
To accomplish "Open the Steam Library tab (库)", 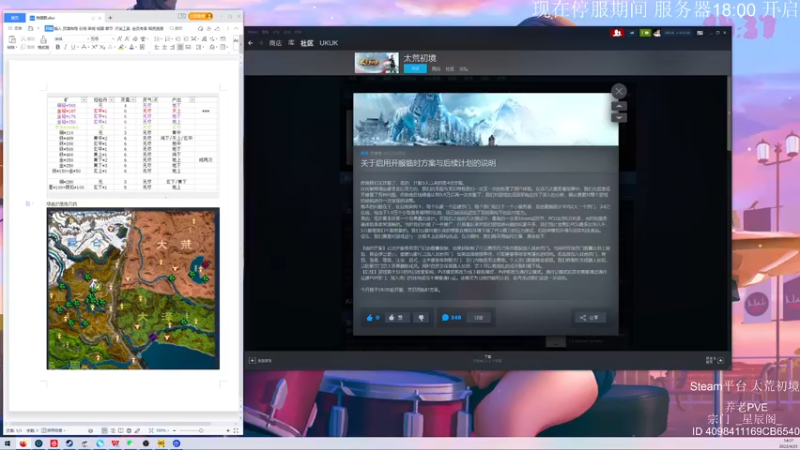I will 291,43.
